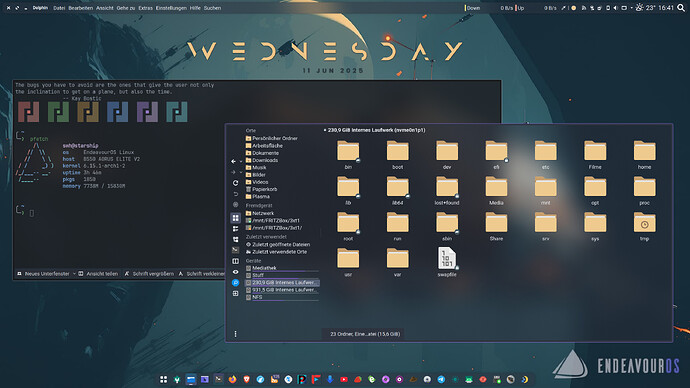Switch Dolphin to icons view mode
This screenshot has width=690, height=388.
[x=235, y=218]
